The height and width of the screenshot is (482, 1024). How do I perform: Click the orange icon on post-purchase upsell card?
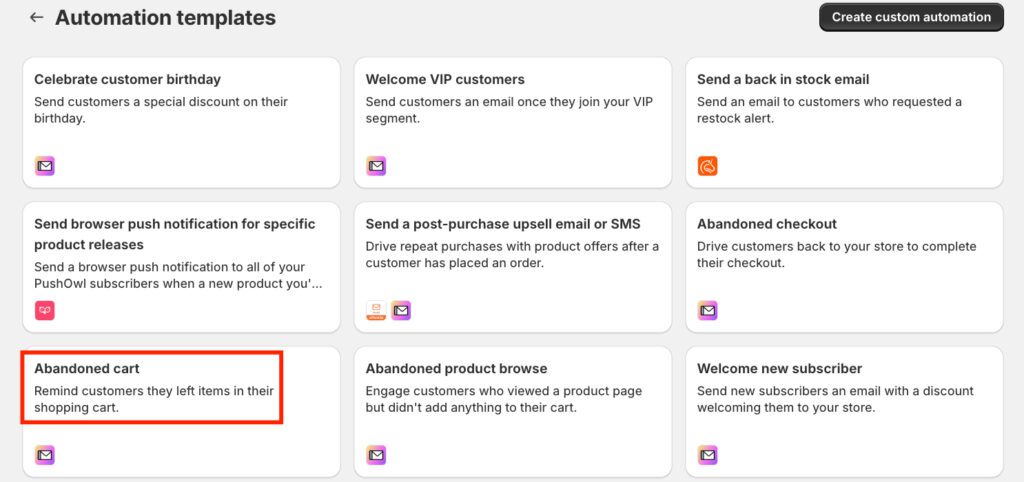click(x=376, y=311)
